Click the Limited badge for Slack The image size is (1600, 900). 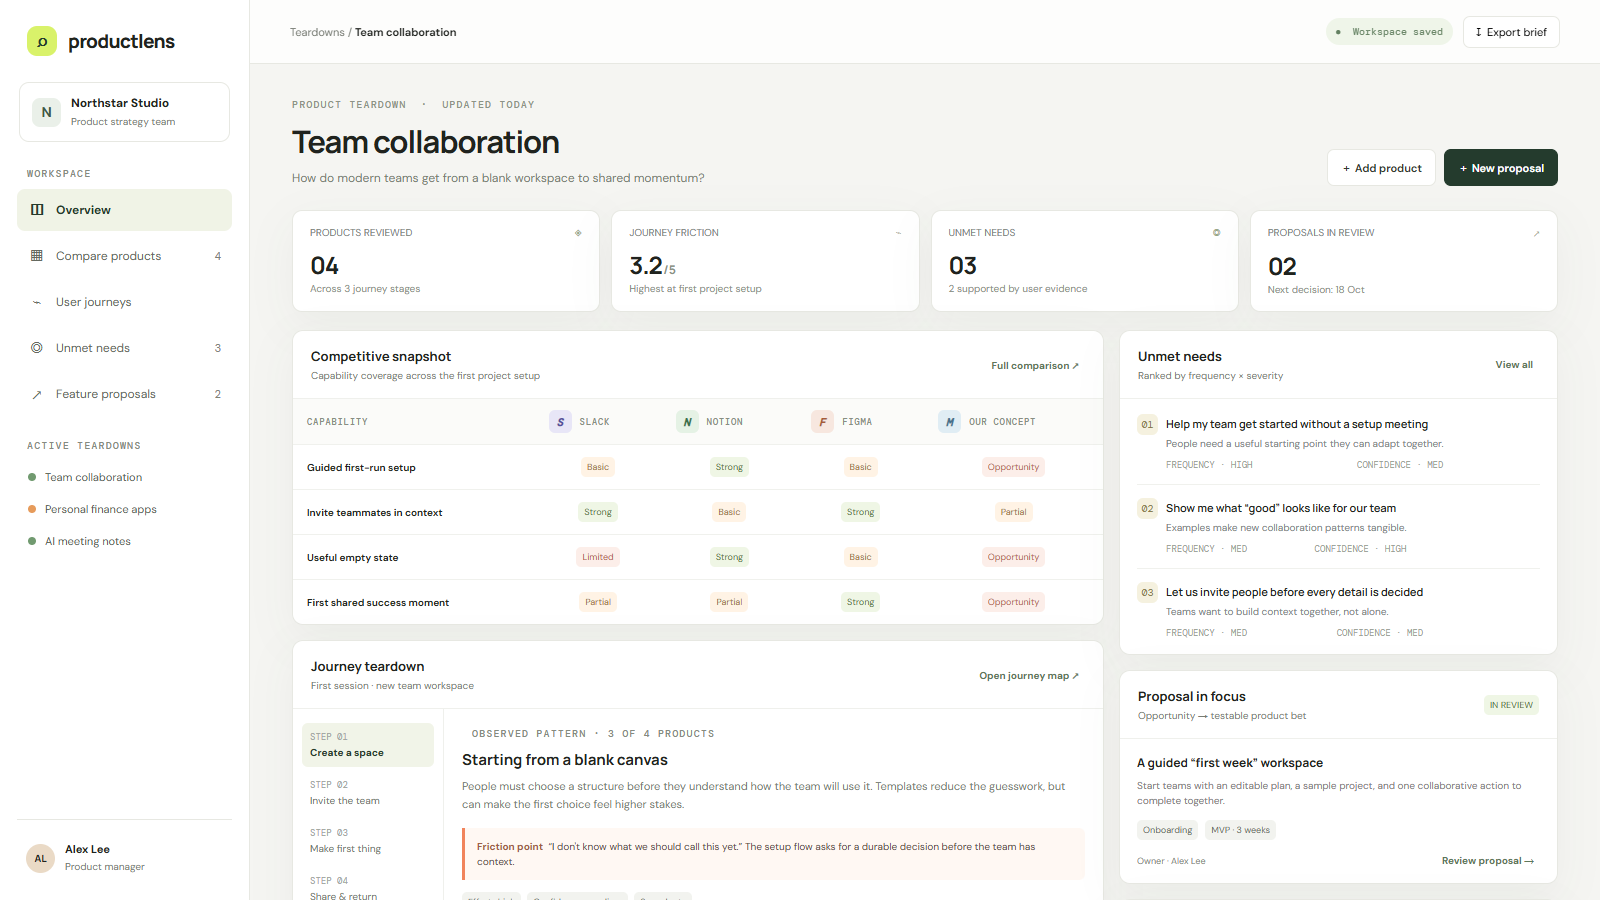pos(598,557)
